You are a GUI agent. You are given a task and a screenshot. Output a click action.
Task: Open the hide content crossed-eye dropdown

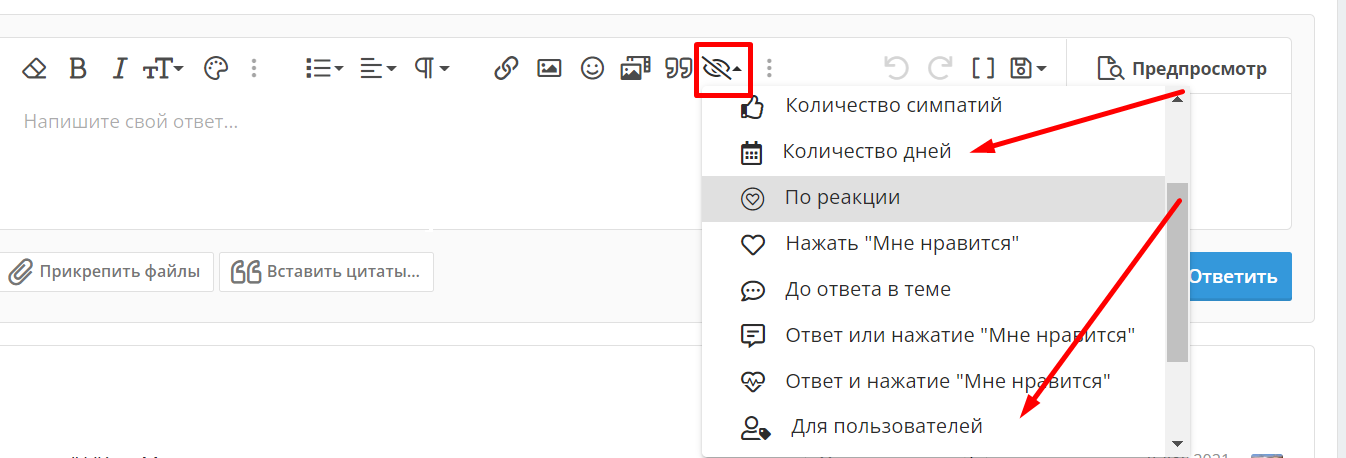722,69
